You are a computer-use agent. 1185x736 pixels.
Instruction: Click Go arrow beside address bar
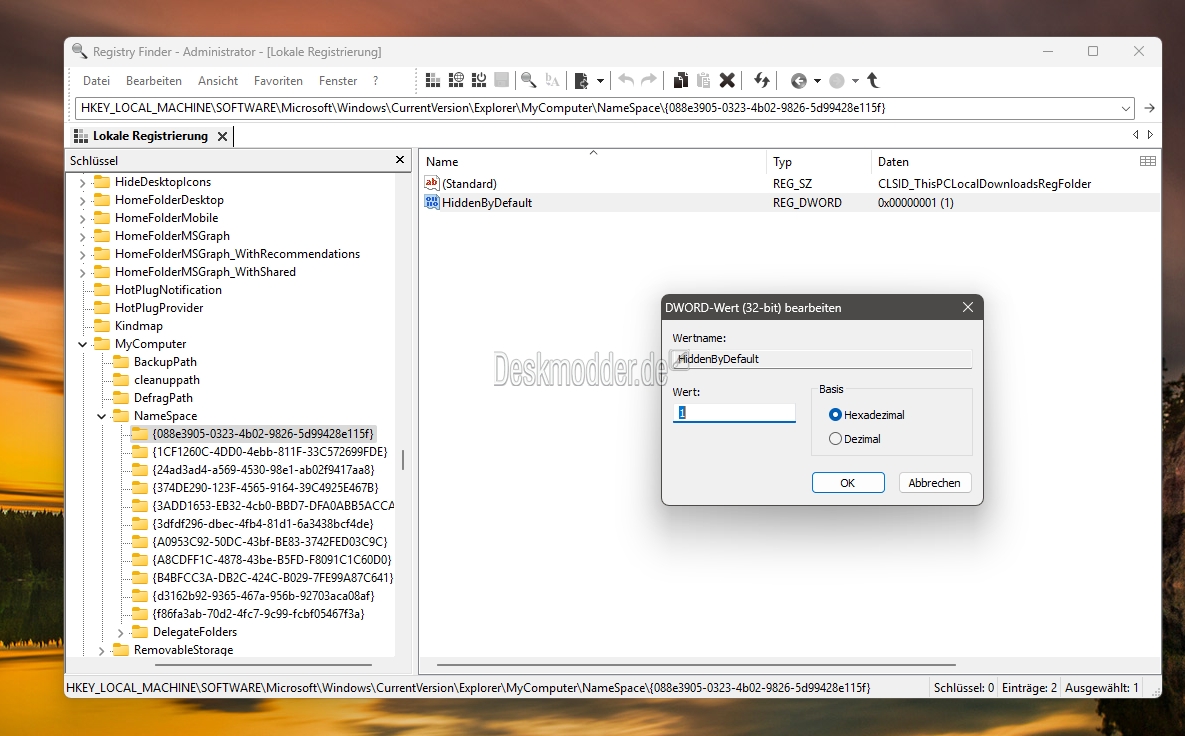point(1149,108)
